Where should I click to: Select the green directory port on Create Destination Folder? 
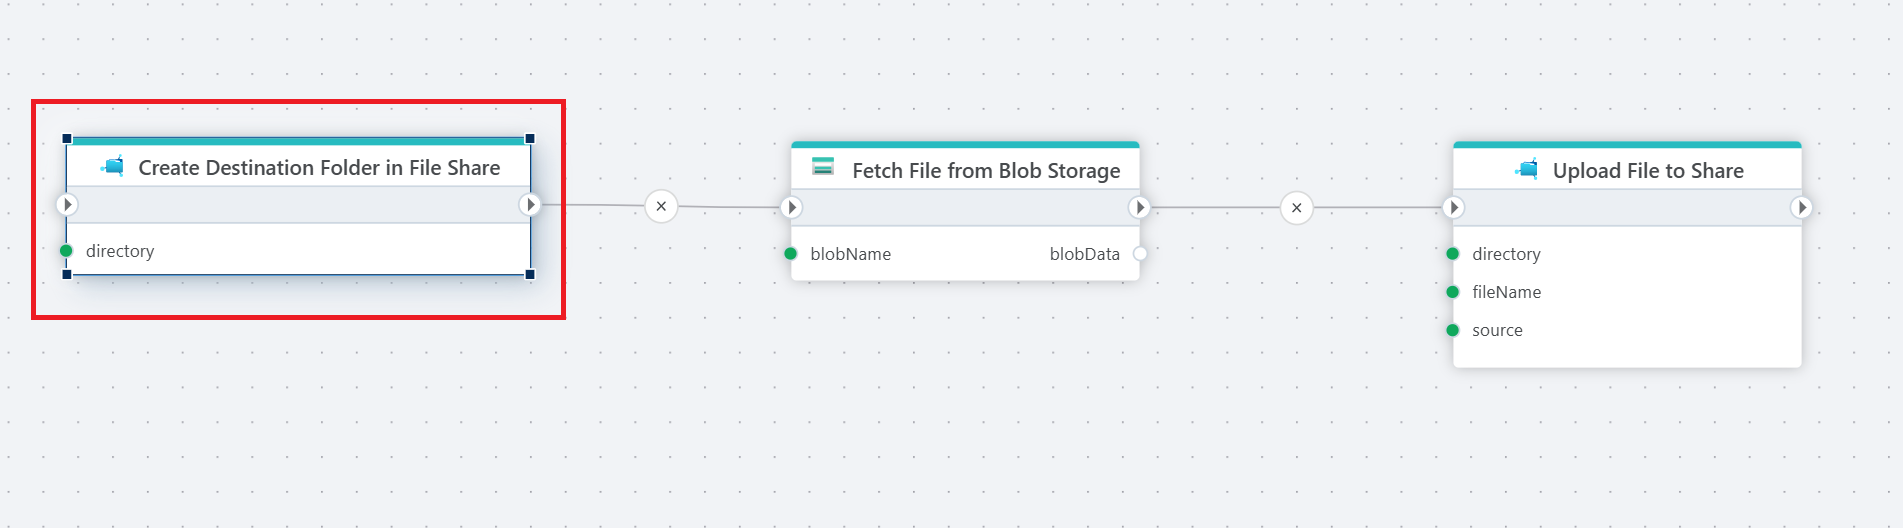tap(66, 251)
